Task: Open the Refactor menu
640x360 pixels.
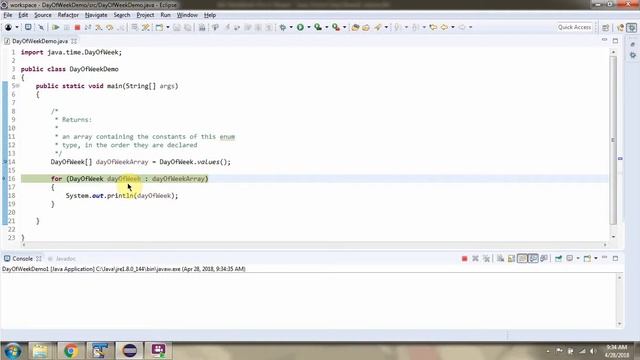Action: click(x=68, y=15)
